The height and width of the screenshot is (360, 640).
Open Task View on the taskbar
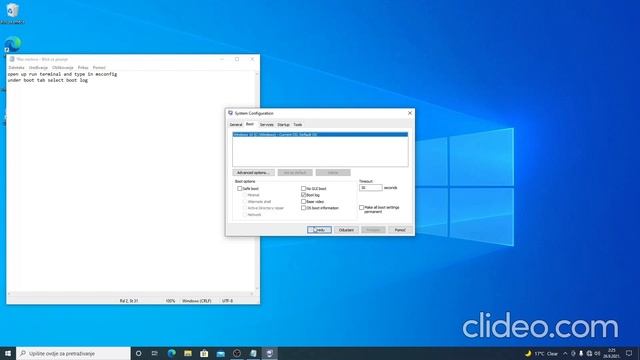coord(155,353)
